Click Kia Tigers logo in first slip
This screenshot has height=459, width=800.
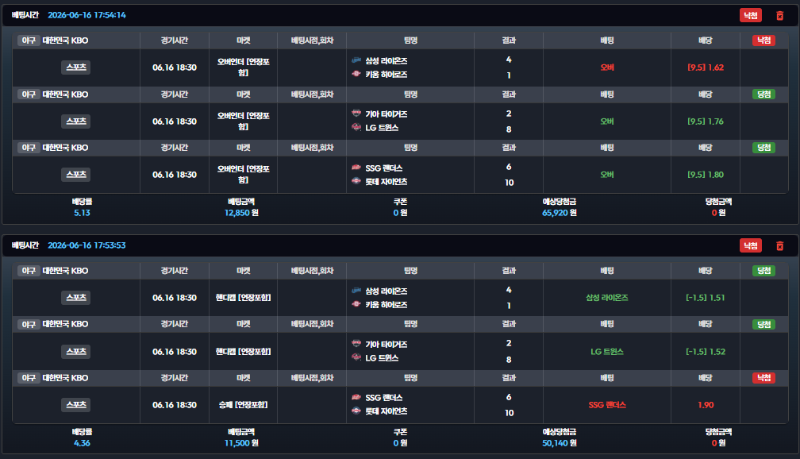point(356,114)
